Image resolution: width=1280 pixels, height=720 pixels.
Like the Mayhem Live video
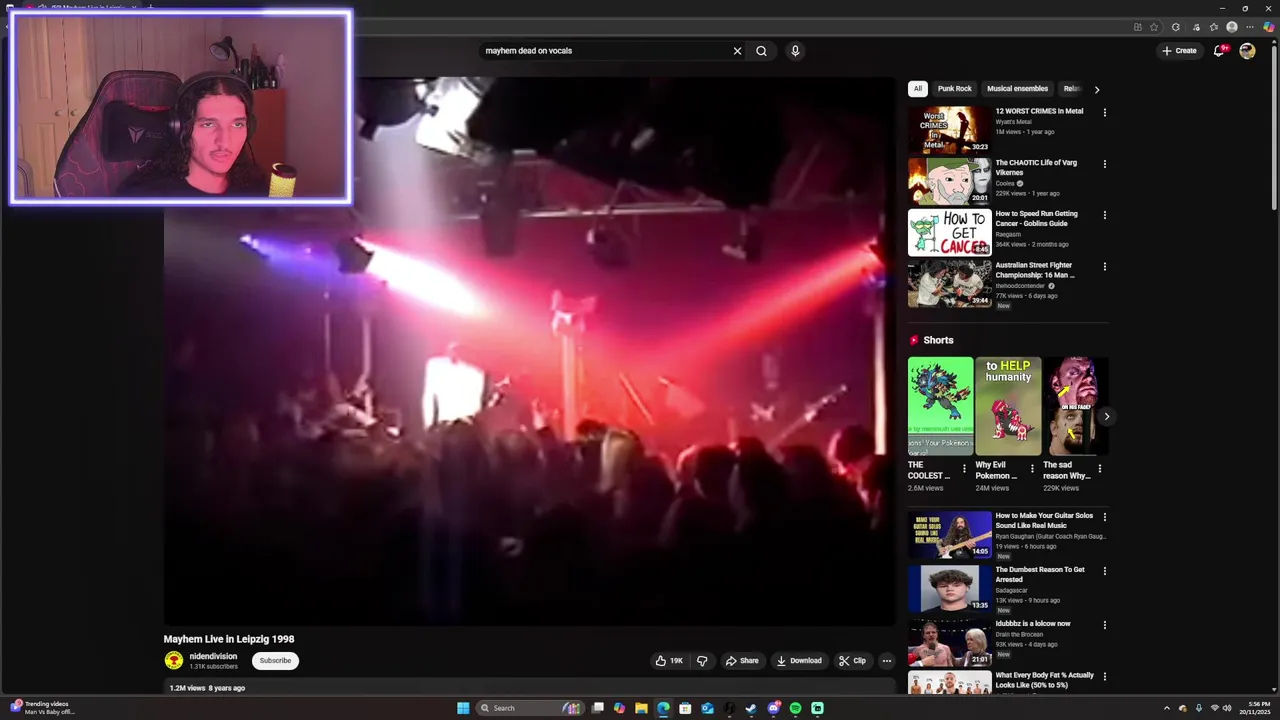click(x=669, y=661)
